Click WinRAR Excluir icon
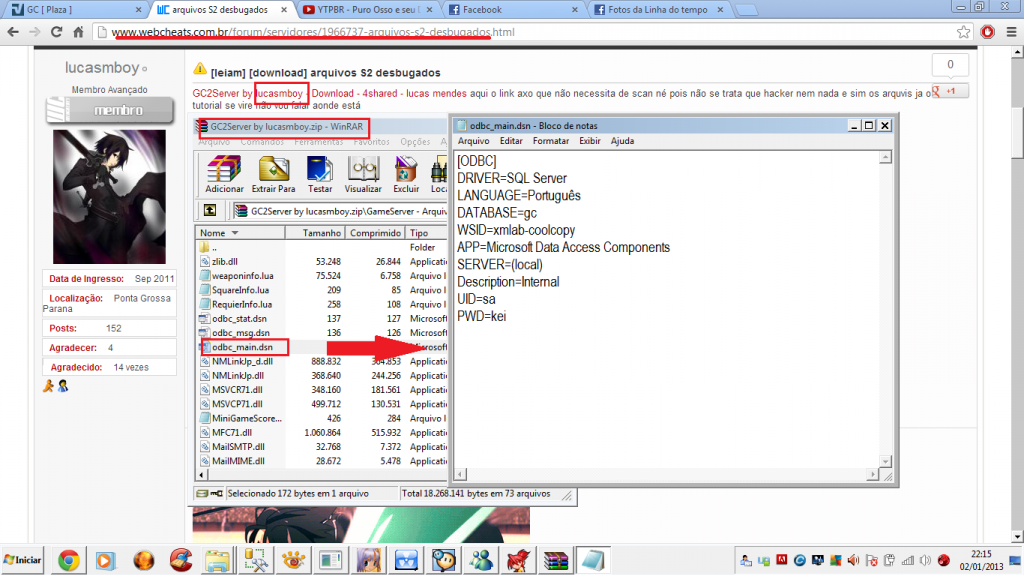This screenshot has width=1024, height=575. pos(406,174)
